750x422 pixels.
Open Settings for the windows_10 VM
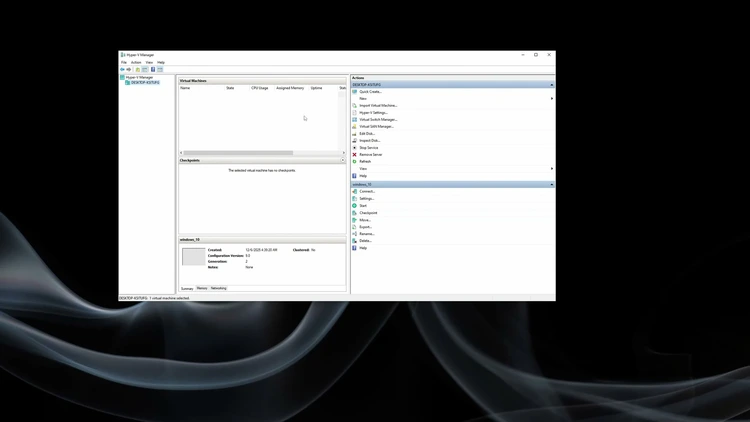[x=366, y=199]
